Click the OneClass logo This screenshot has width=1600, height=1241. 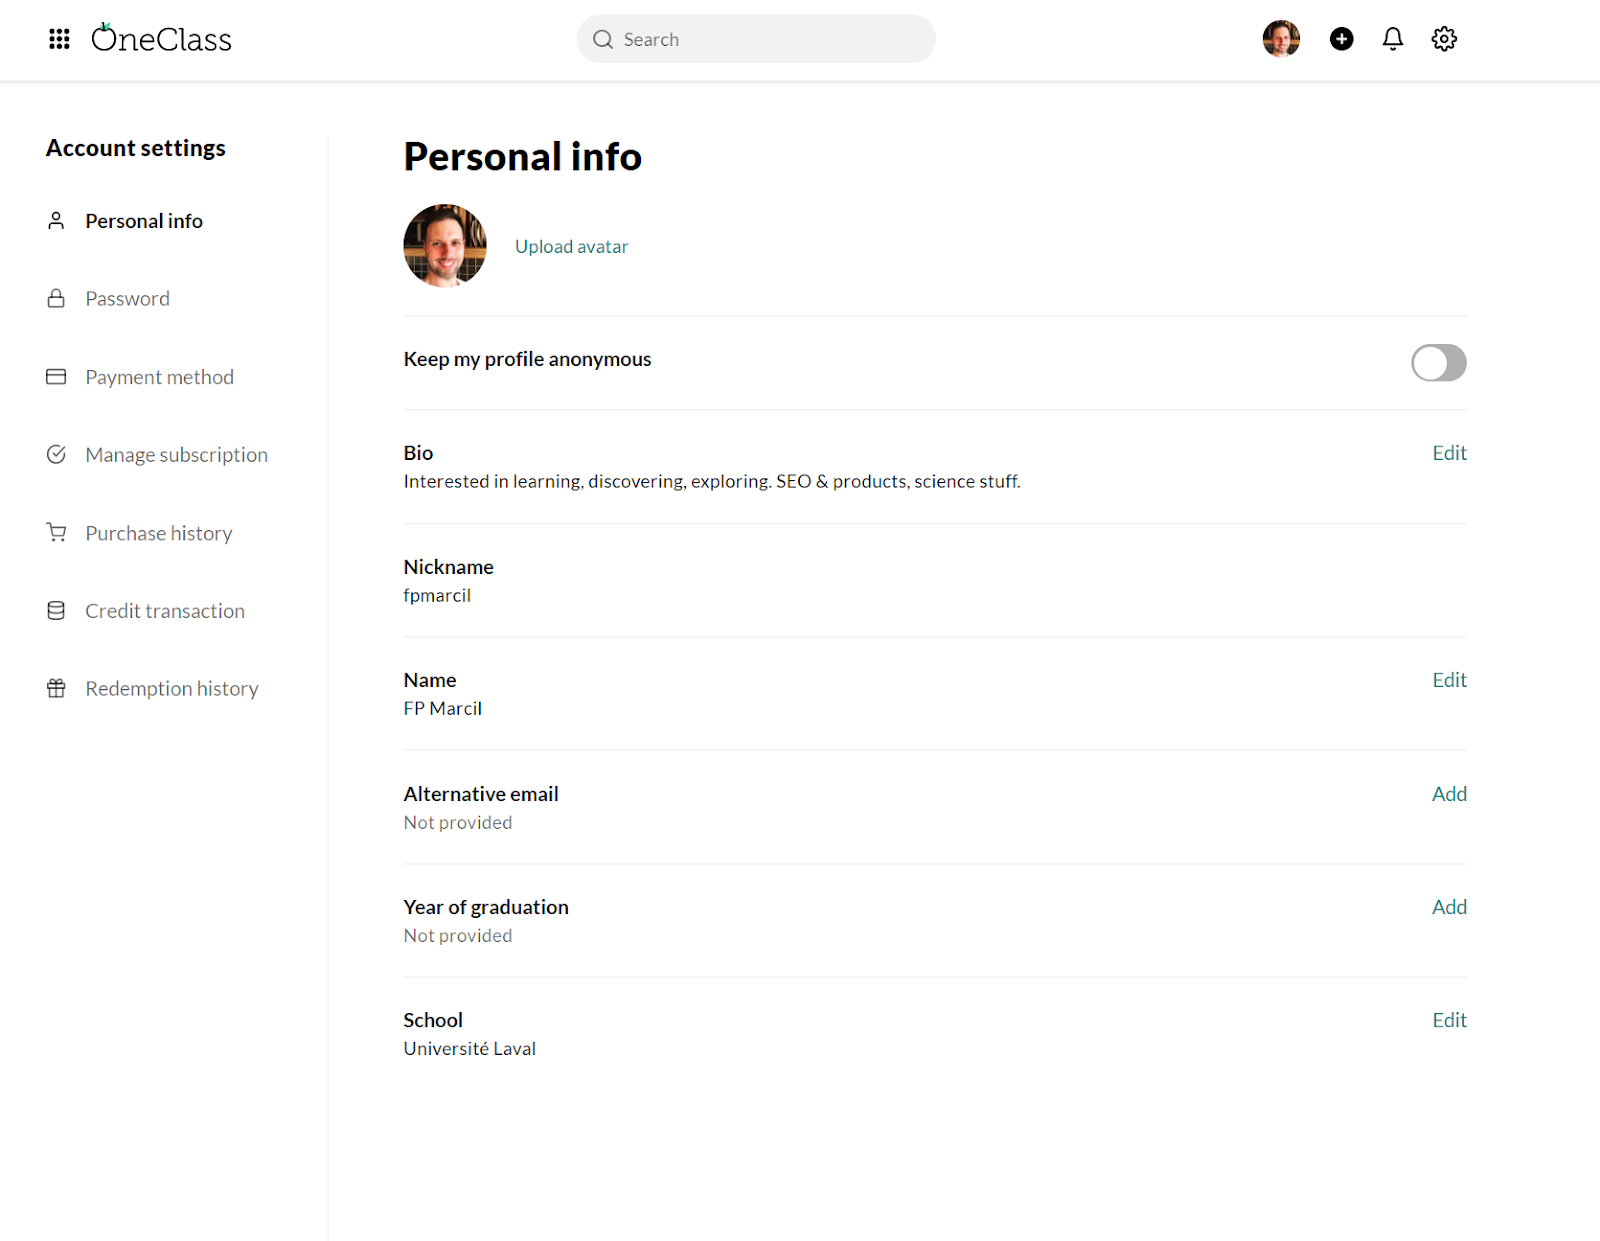click(162, 39)
